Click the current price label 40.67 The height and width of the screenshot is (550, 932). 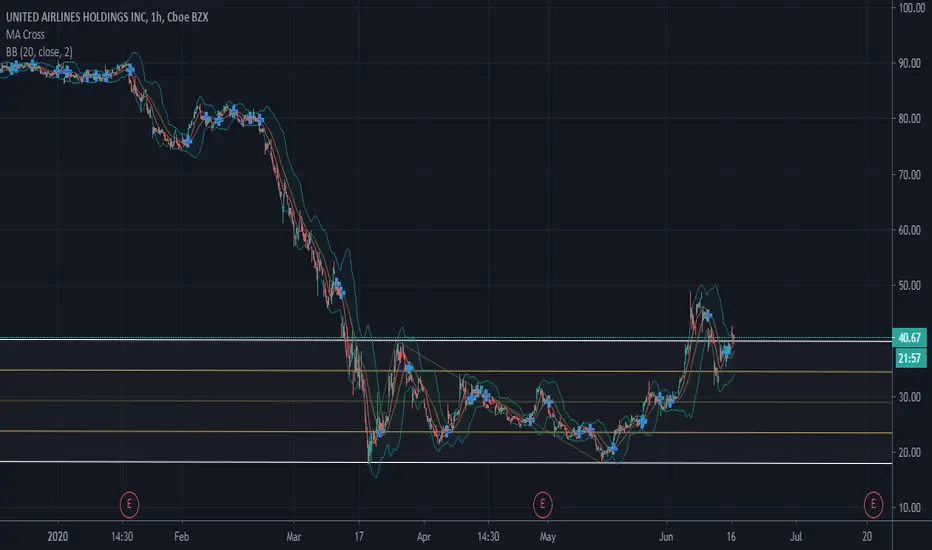[909, 338]
